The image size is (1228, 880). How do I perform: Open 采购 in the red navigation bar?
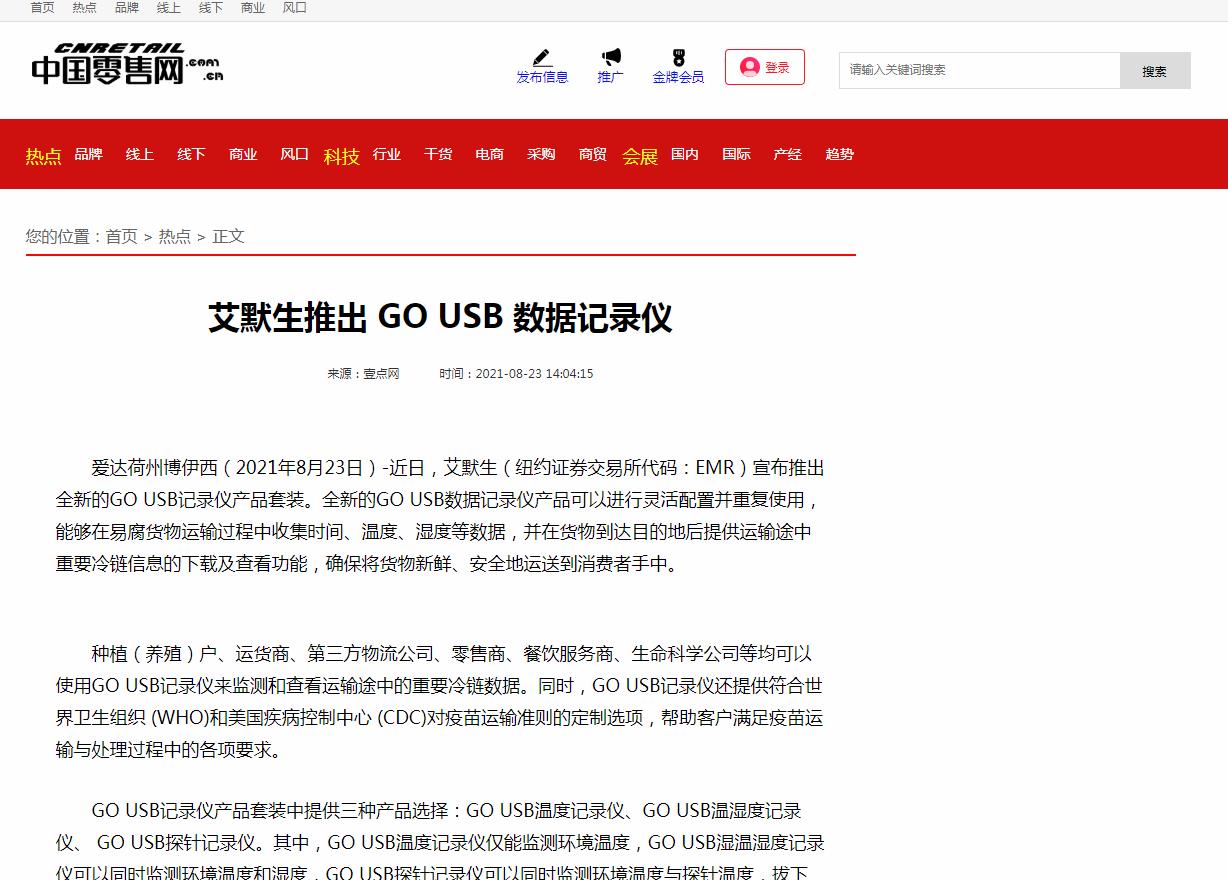[541, 154]
